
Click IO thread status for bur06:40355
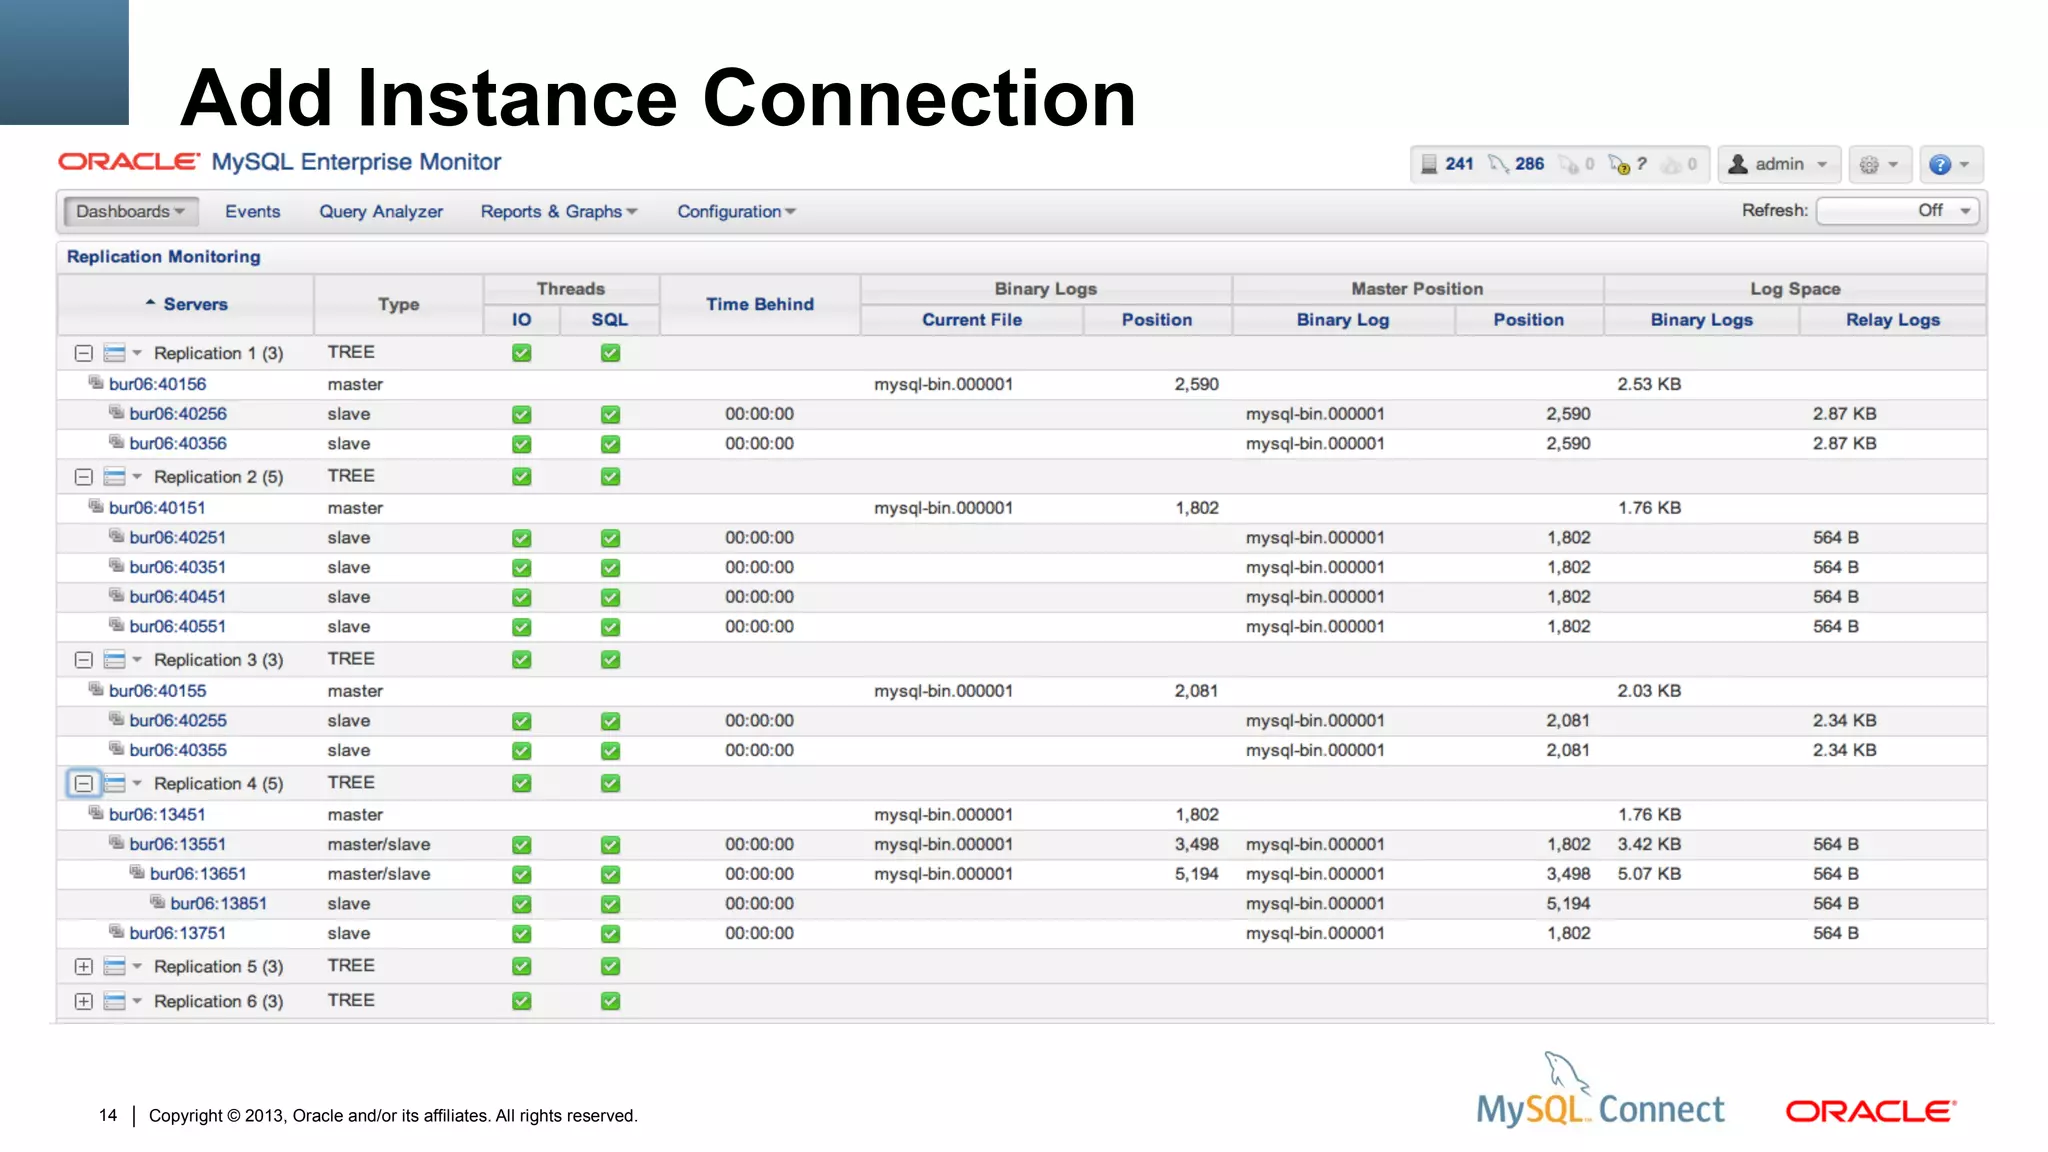tap(521, 751)
